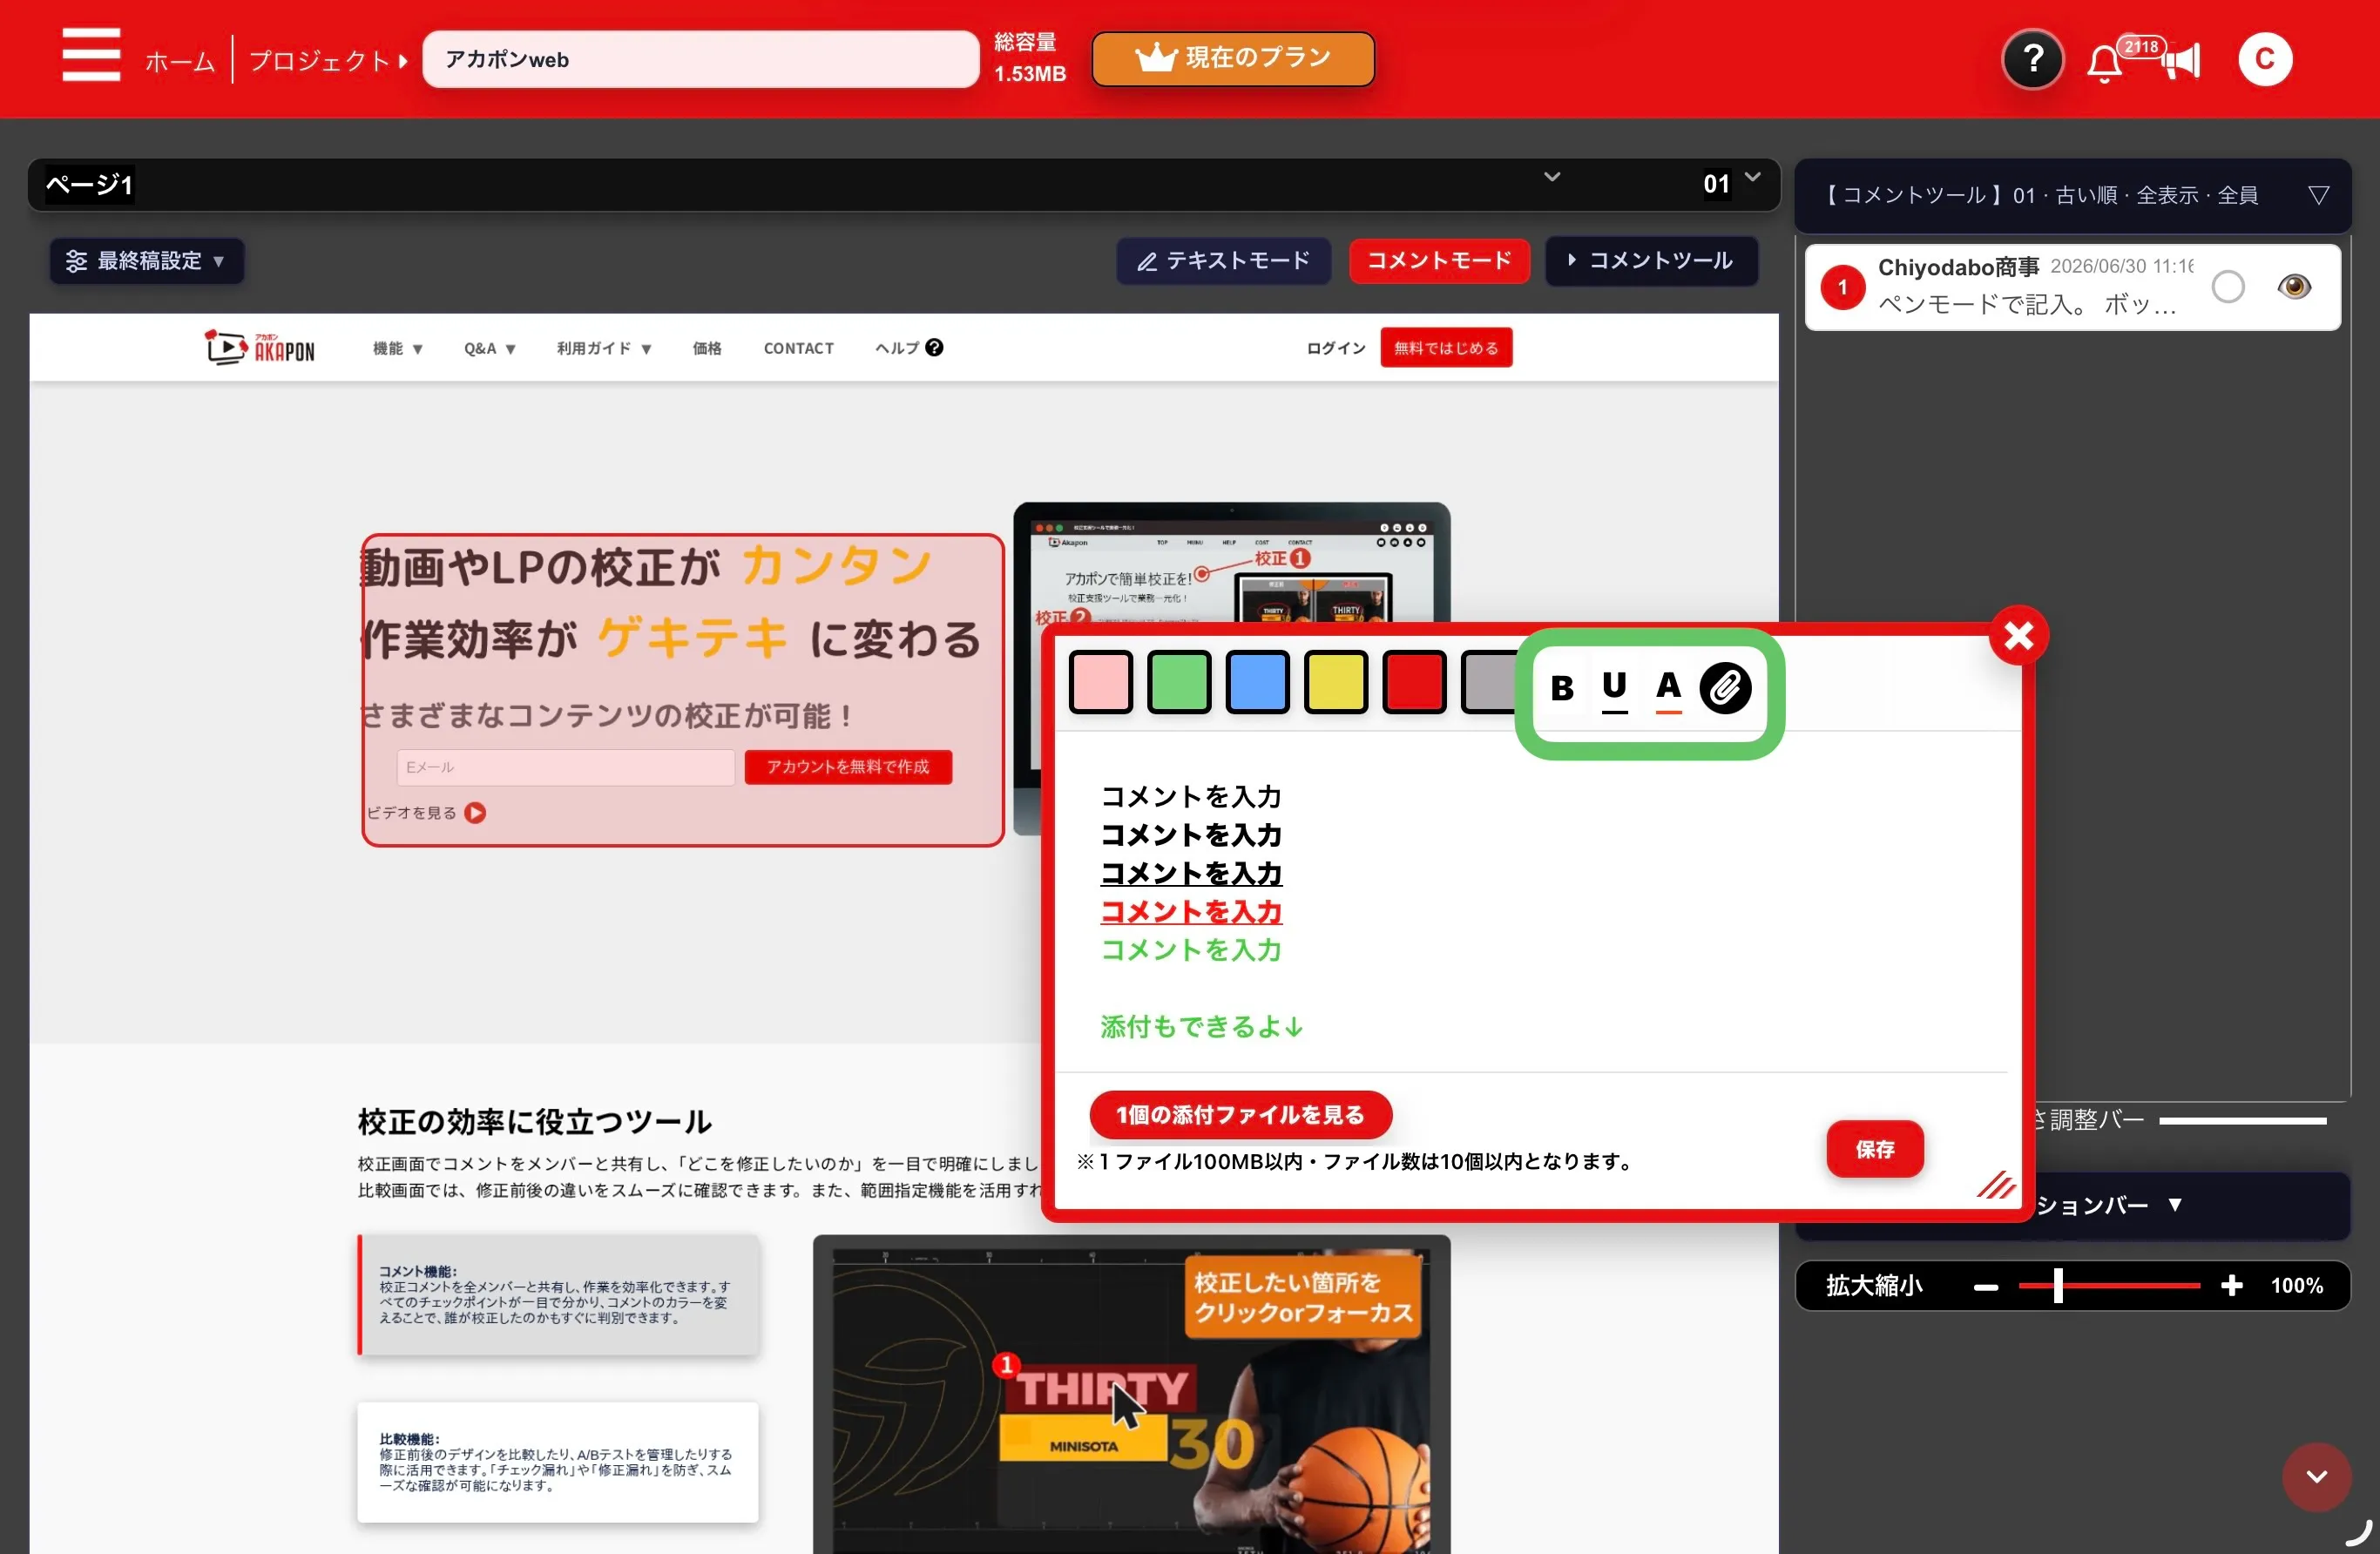
Task: Open notifications bell with 2118 badge
Action: tap(2104, 64)
